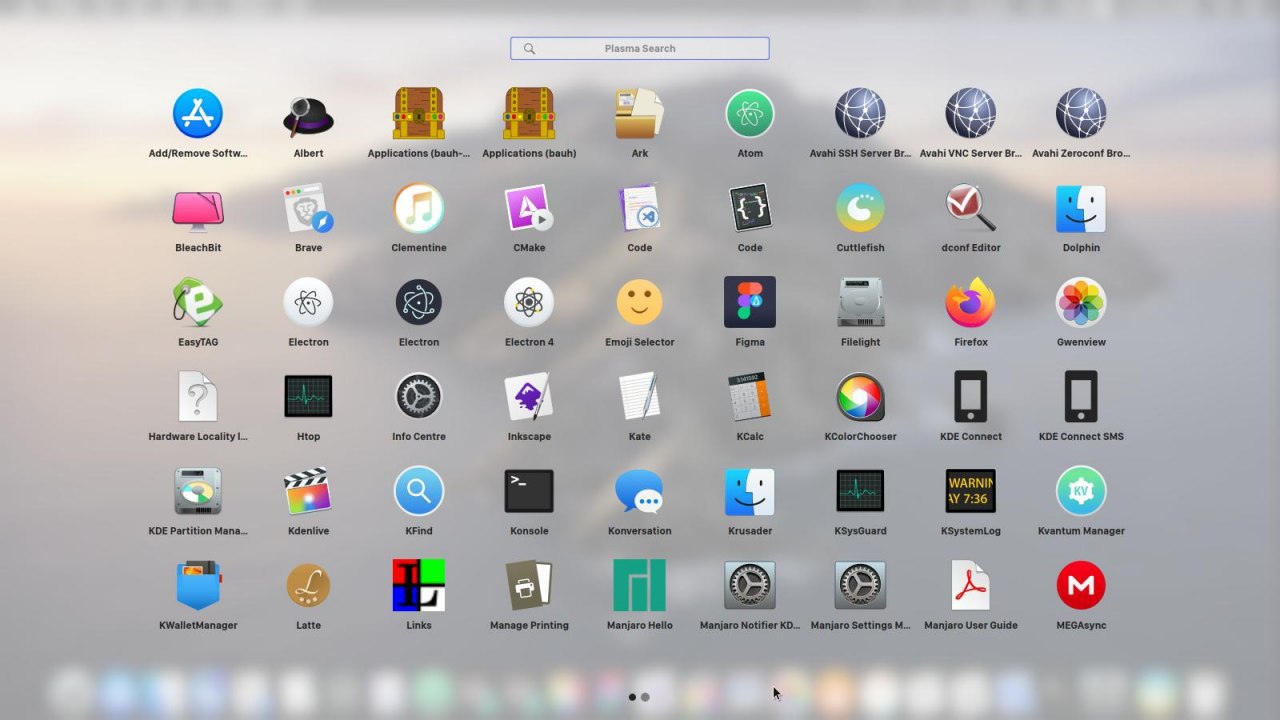1280x720 pixels.
Task: Launch Kdenlive video editor
Action: point(308,491)
